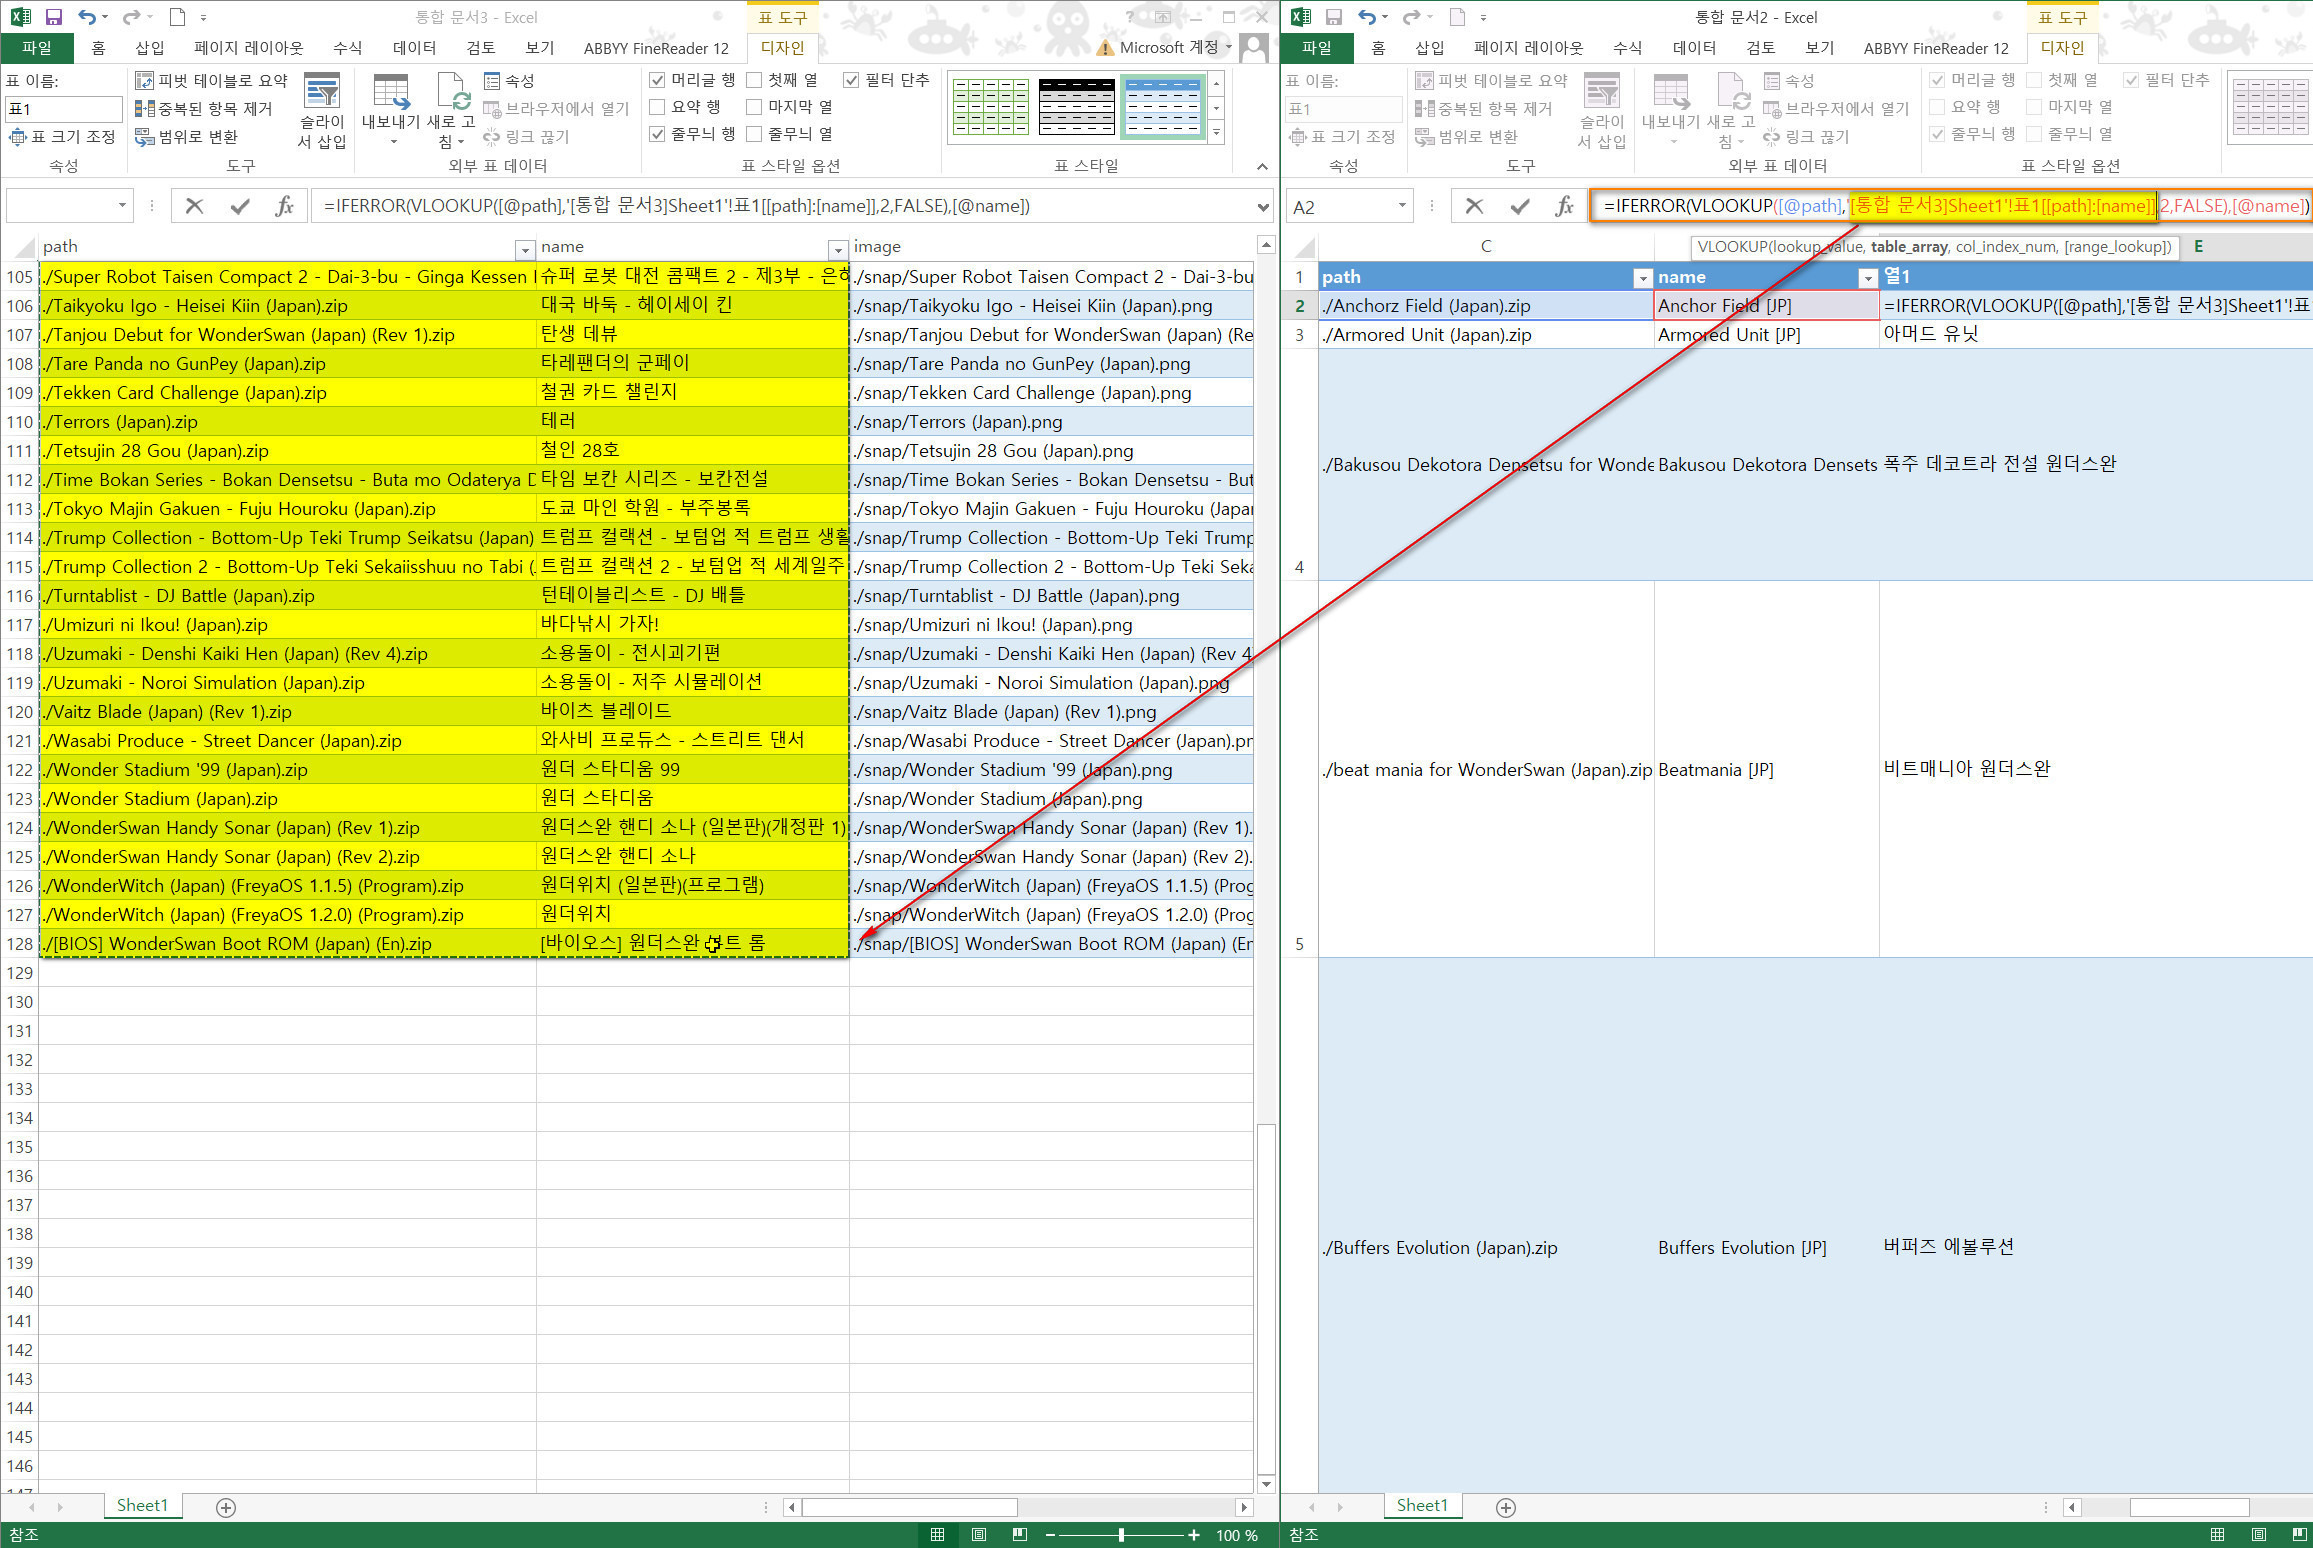Confirm formula with checkmark in right window

point(1520,206)
